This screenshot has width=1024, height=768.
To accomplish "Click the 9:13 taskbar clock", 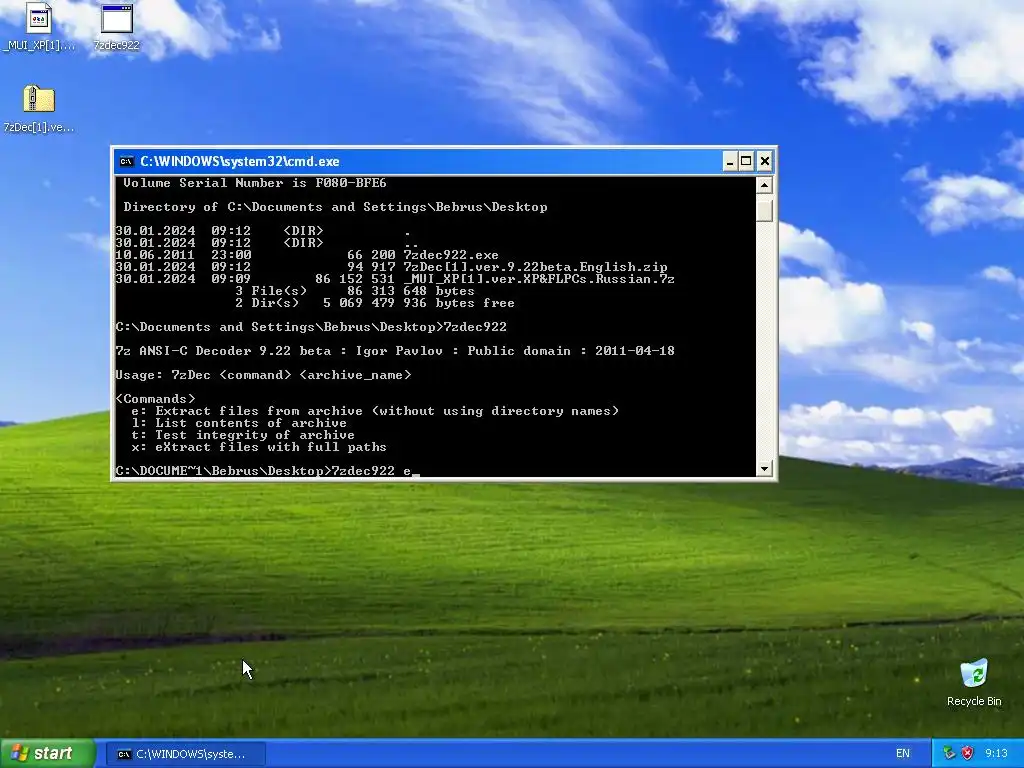I will pyautogui.click(x=996, y=753).
